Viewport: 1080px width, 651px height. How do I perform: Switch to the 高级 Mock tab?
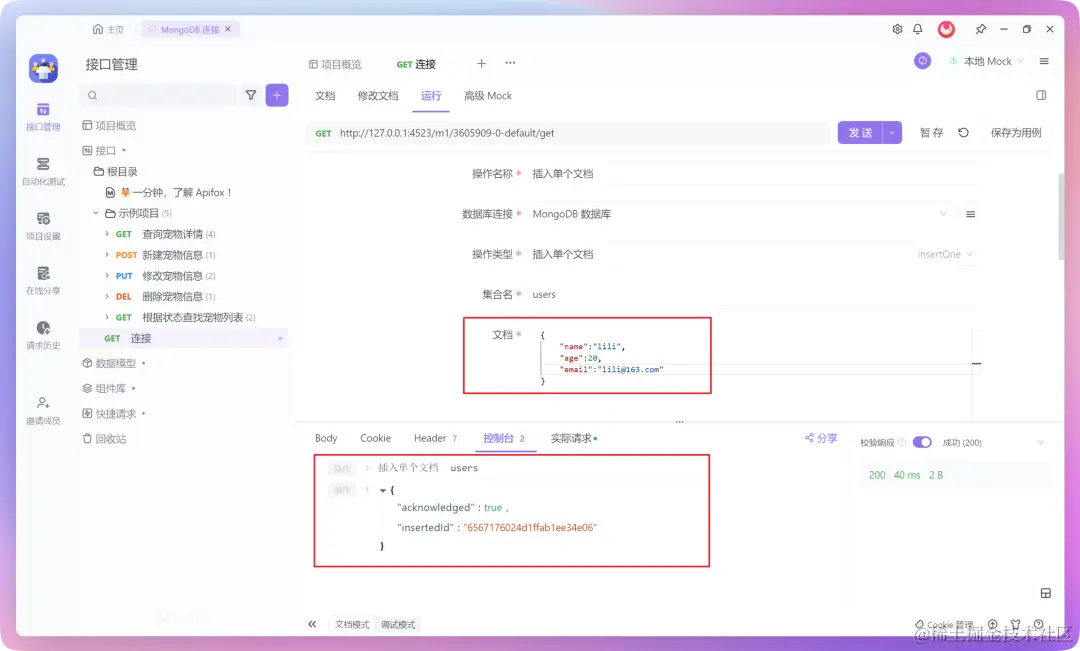click(488, 96)
